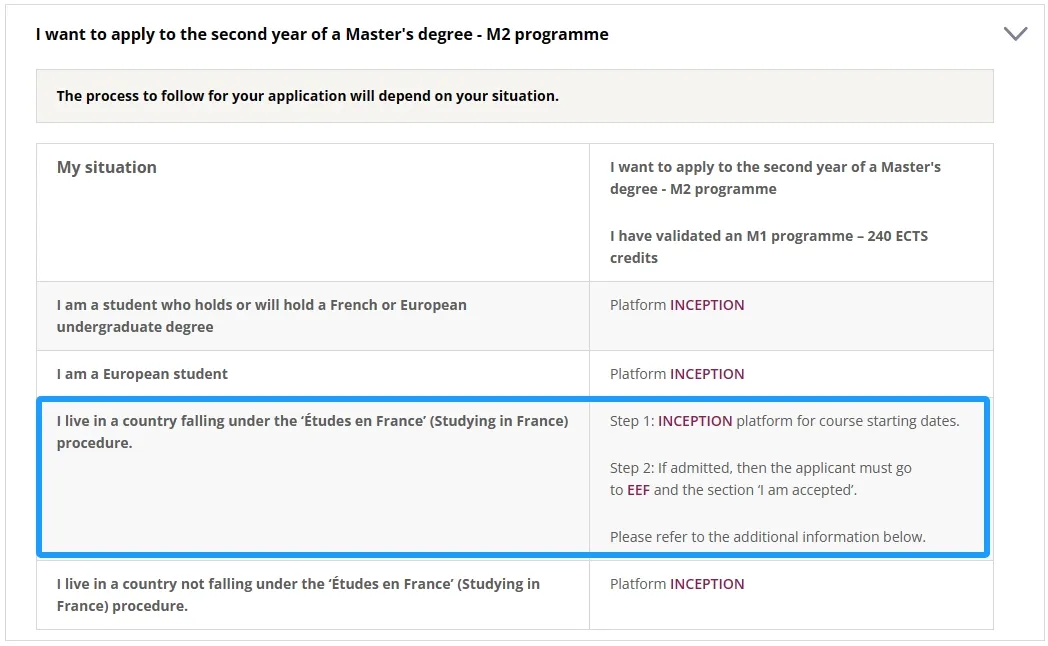Select the French or European undergraduate degree situation cell
The height and width of the screenshot is (646, 1048).
click(x=261, y=316)
